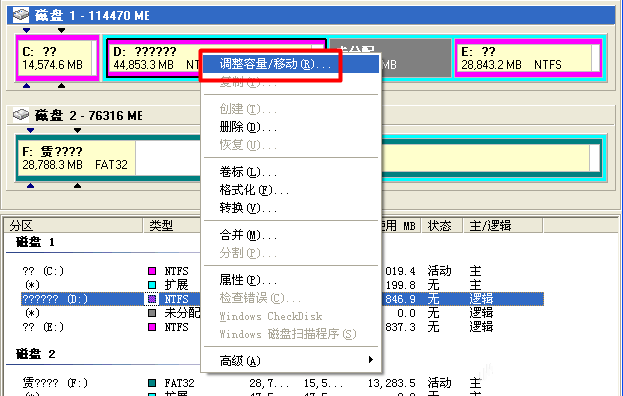The height and width of the screenshot is (396, 623).
Task: Click the 磁盘 2 group heading in list
Action: click(x=35, y=354)
